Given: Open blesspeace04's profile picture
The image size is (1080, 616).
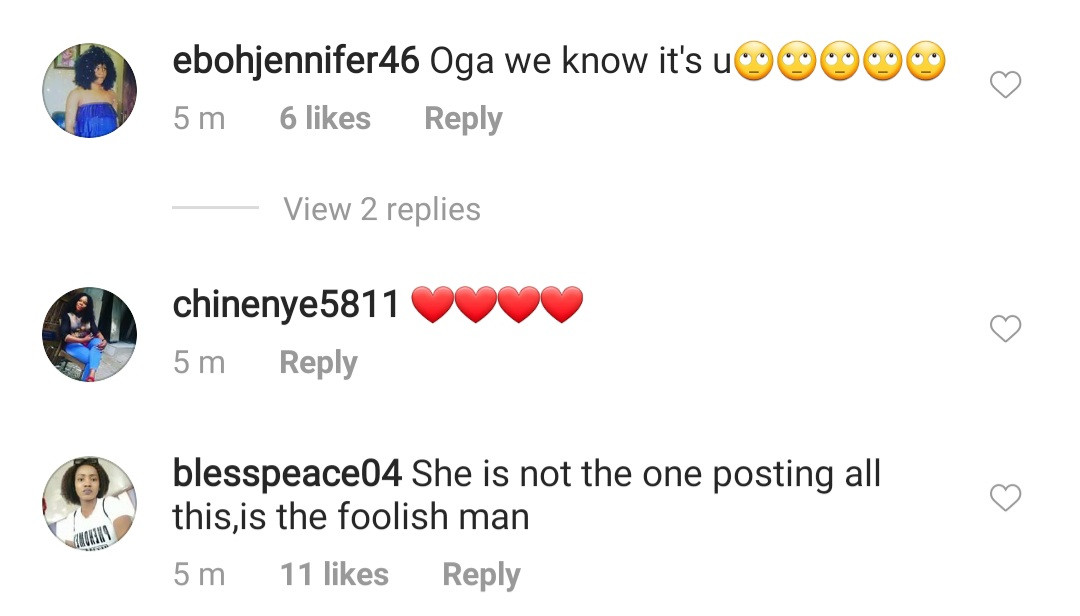Looking at the screenshot, I should (x=89, y=504).
